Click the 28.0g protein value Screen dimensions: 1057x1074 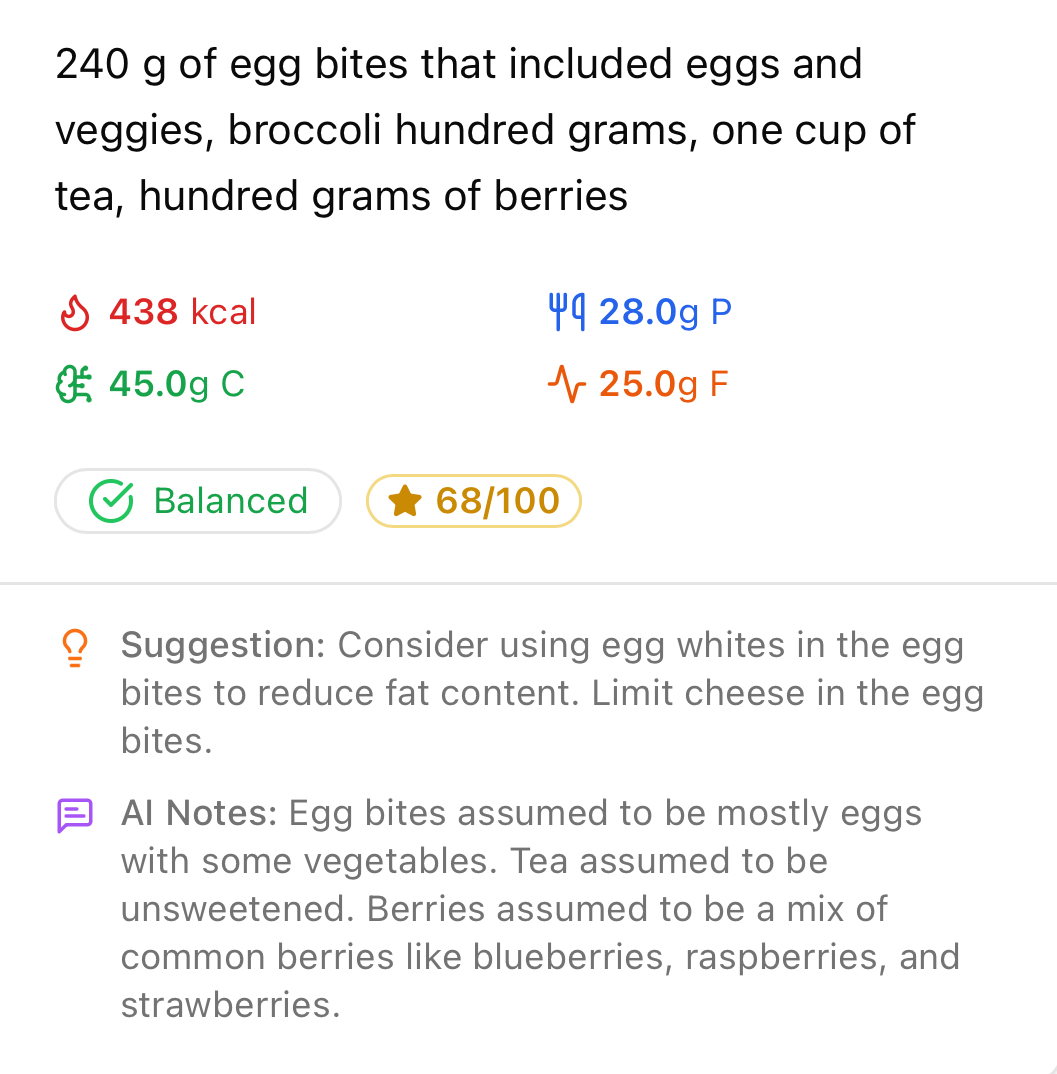(x=664, y=311)
